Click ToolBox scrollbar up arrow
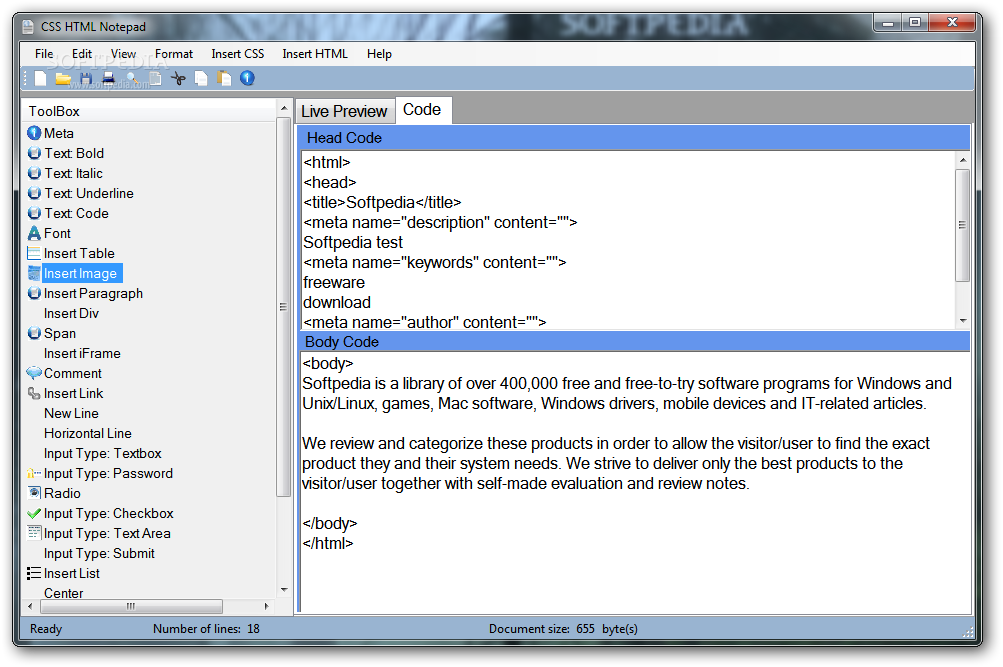Image resolution: width=1003 pixels, height=667 pixels. 284,108
